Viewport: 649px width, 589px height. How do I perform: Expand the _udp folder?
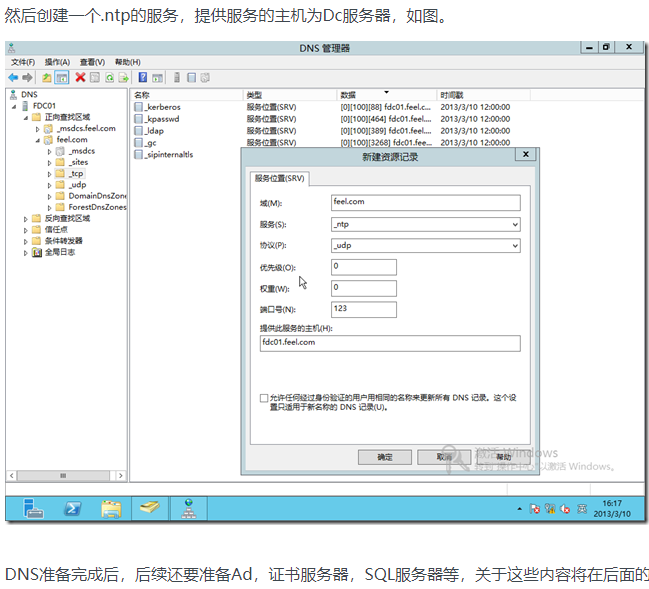coord(49,185)
